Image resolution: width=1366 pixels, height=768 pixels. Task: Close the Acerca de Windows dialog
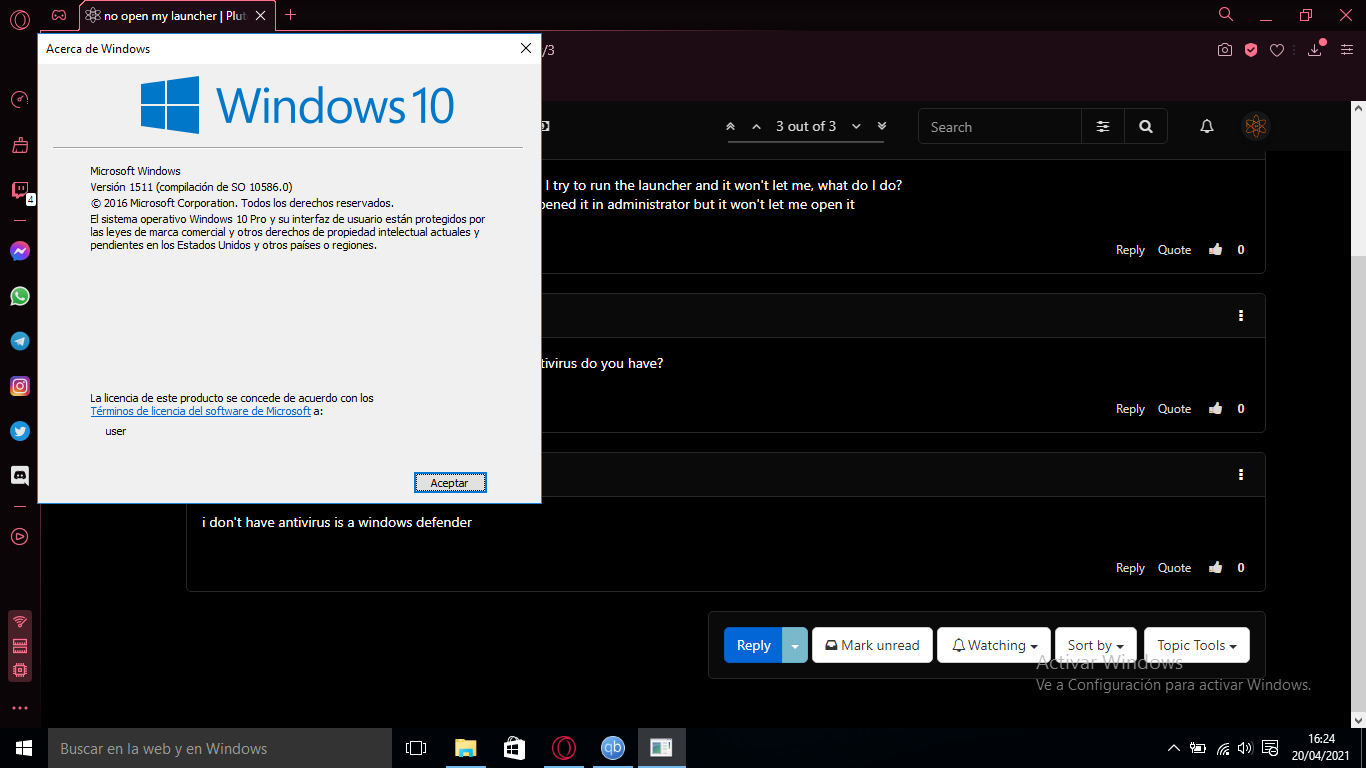526,48
